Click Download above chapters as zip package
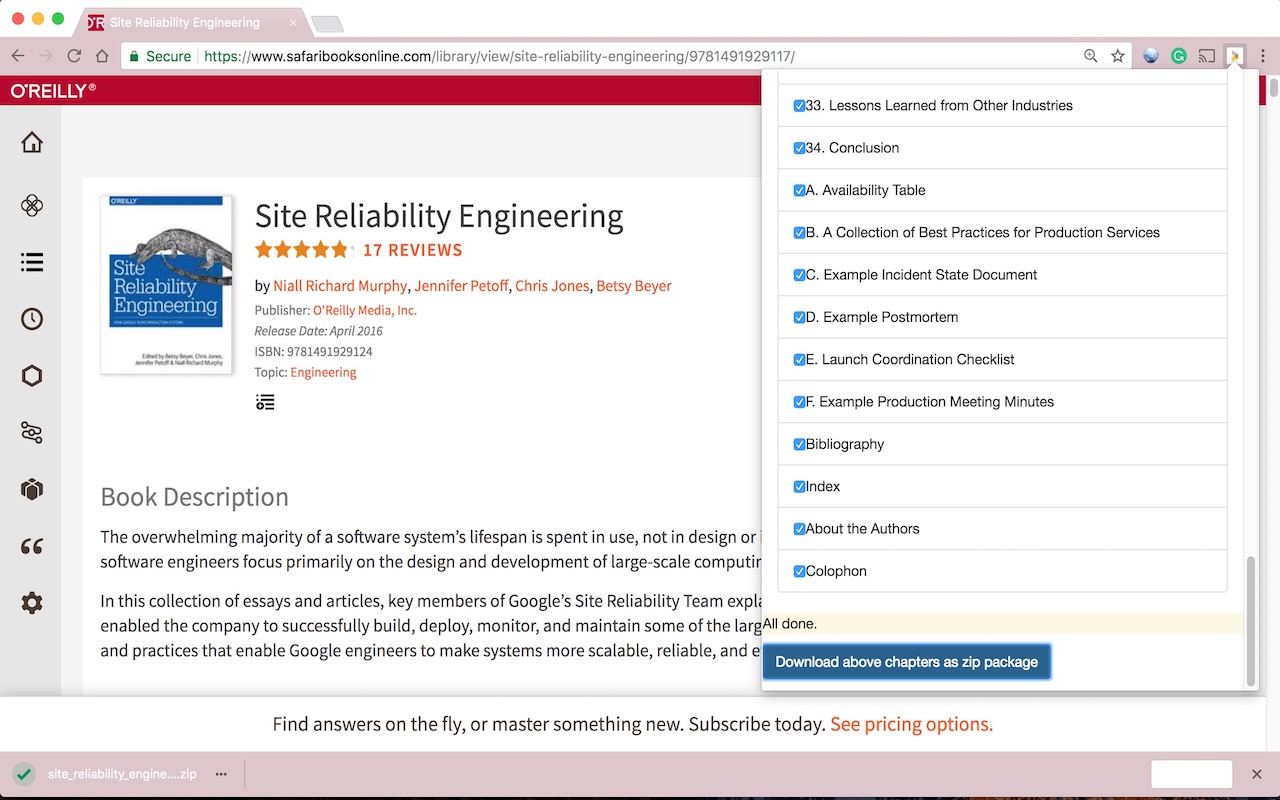The image size is (1280, 800). pyautogui.click(x=906, y=662)
